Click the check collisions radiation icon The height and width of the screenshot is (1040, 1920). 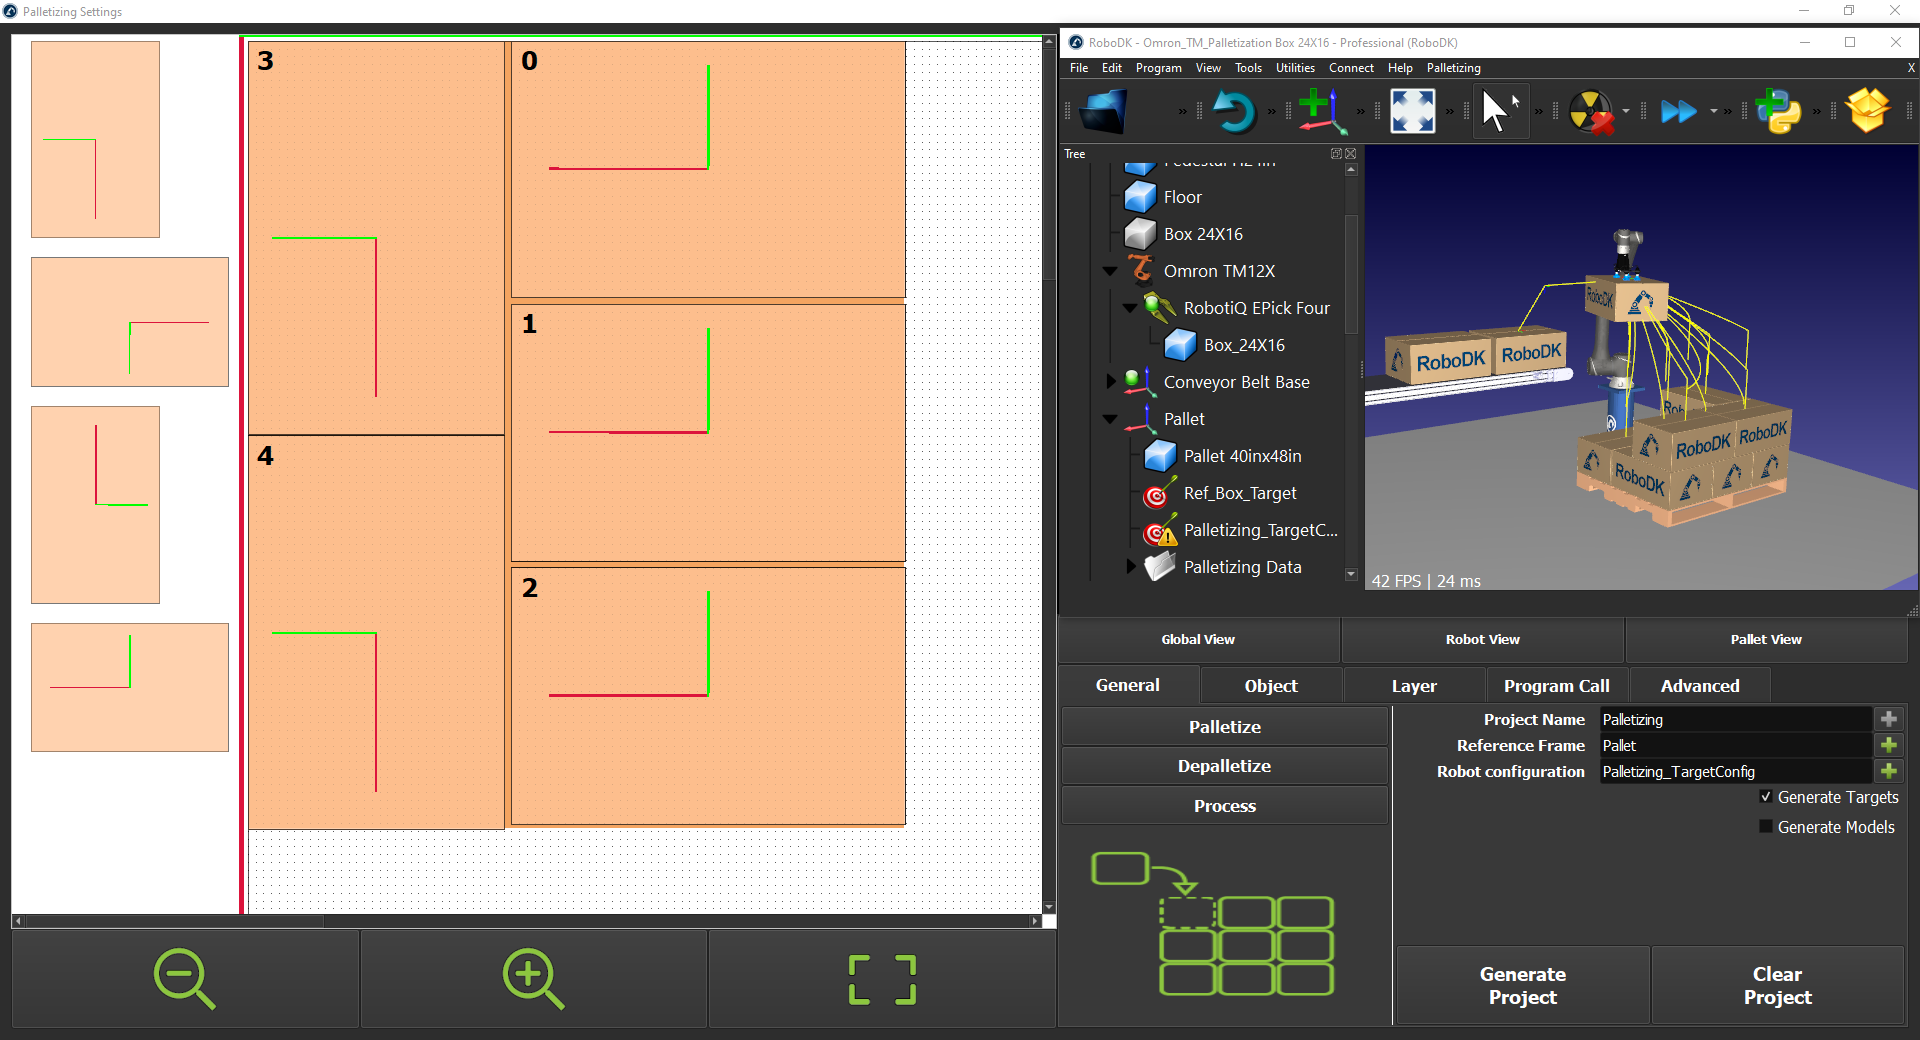pyautogui.click(x=1590, y=111)
